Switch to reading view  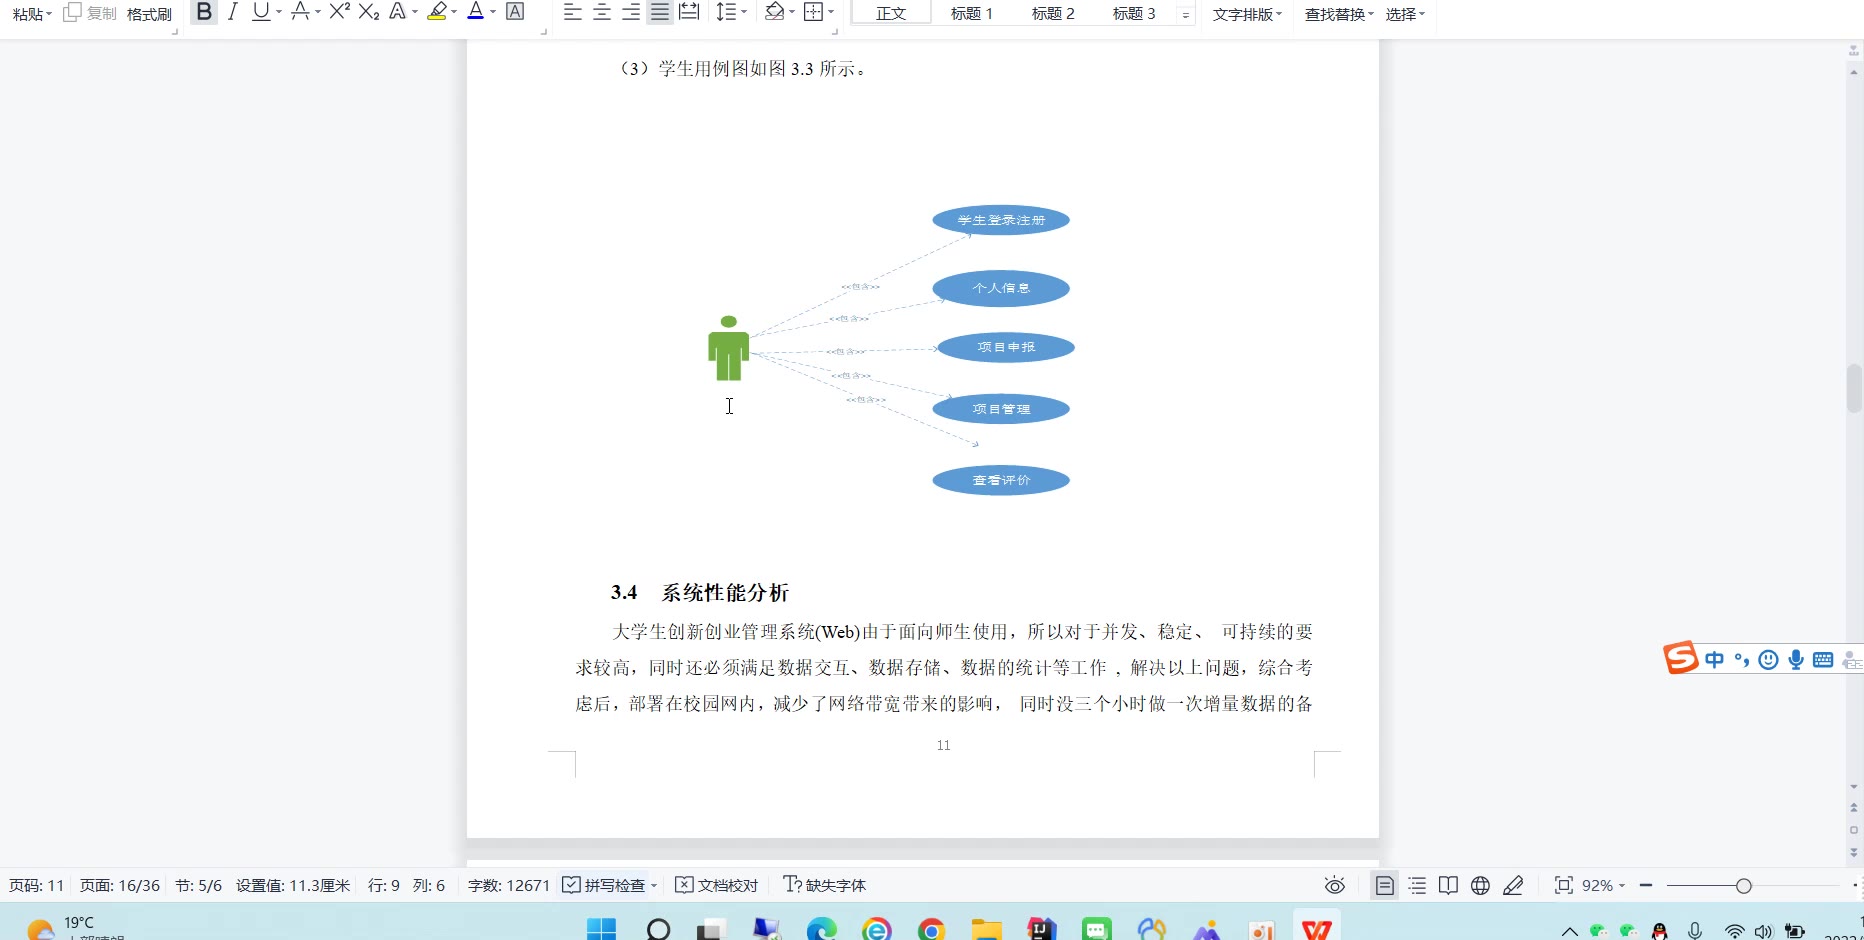click(x=1448, y=885)
